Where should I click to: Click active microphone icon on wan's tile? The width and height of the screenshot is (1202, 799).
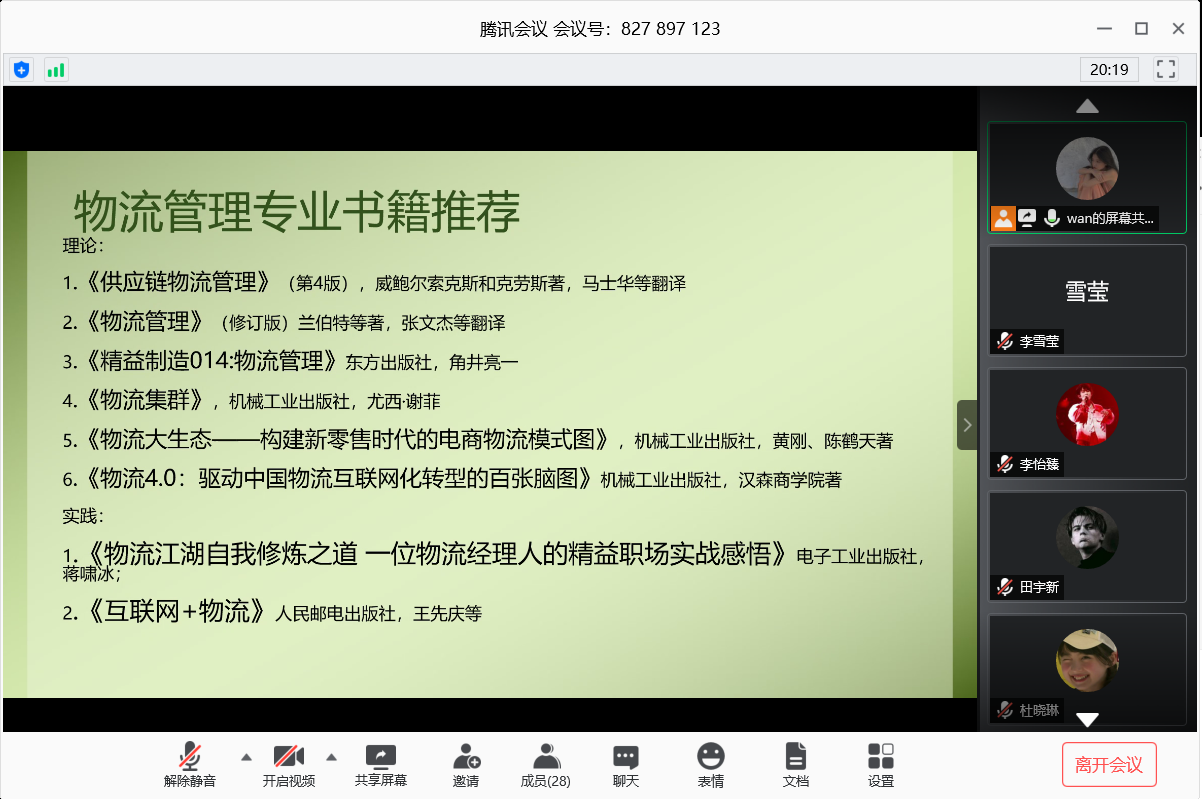1051,218
